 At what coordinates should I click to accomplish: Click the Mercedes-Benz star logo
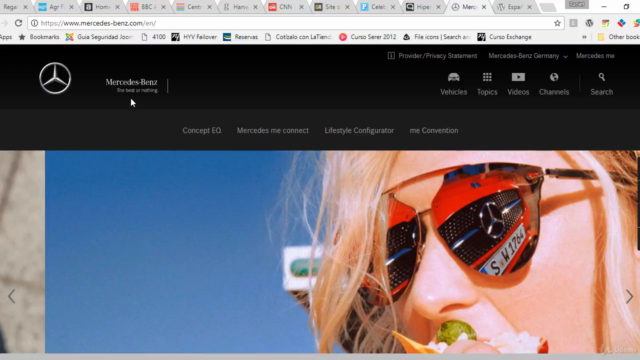(x=55, y=78)
